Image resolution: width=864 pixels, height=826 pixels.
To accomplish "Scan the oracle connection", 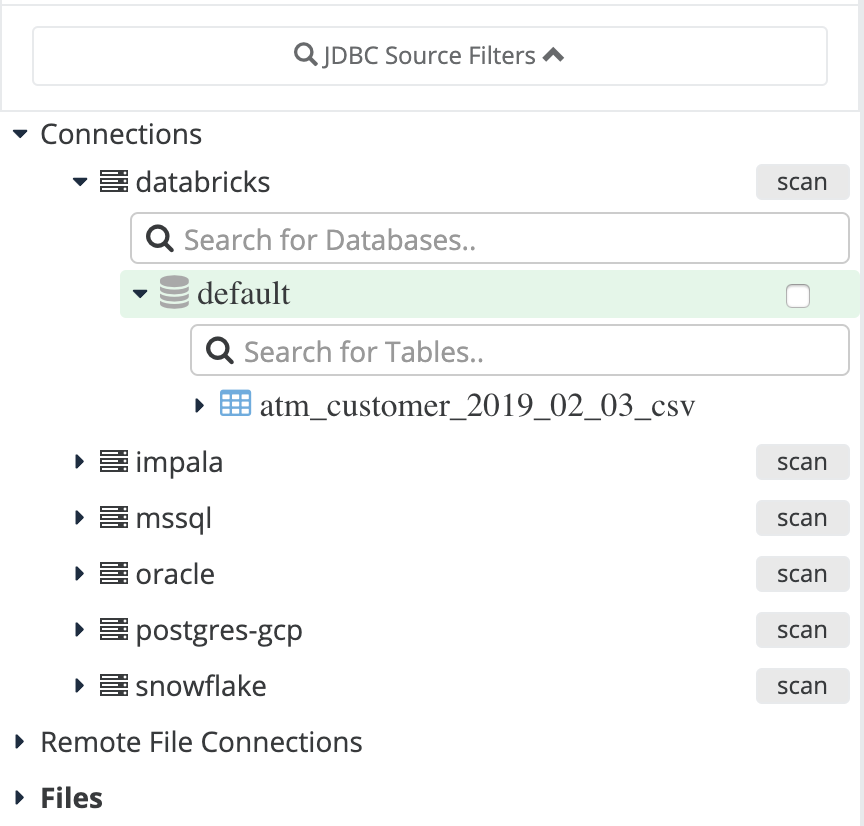I will coord(802,574).
